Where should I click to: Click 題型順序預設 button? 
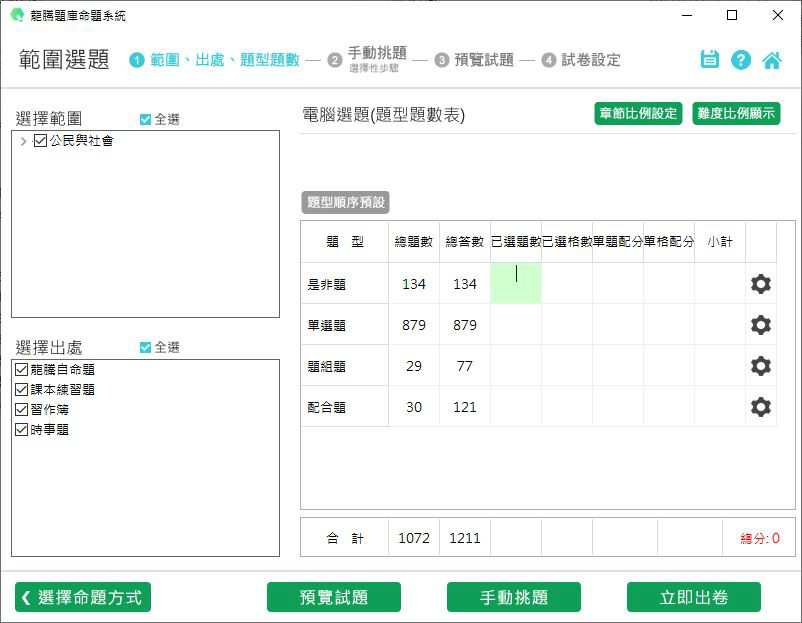click(x=346, y=202)
